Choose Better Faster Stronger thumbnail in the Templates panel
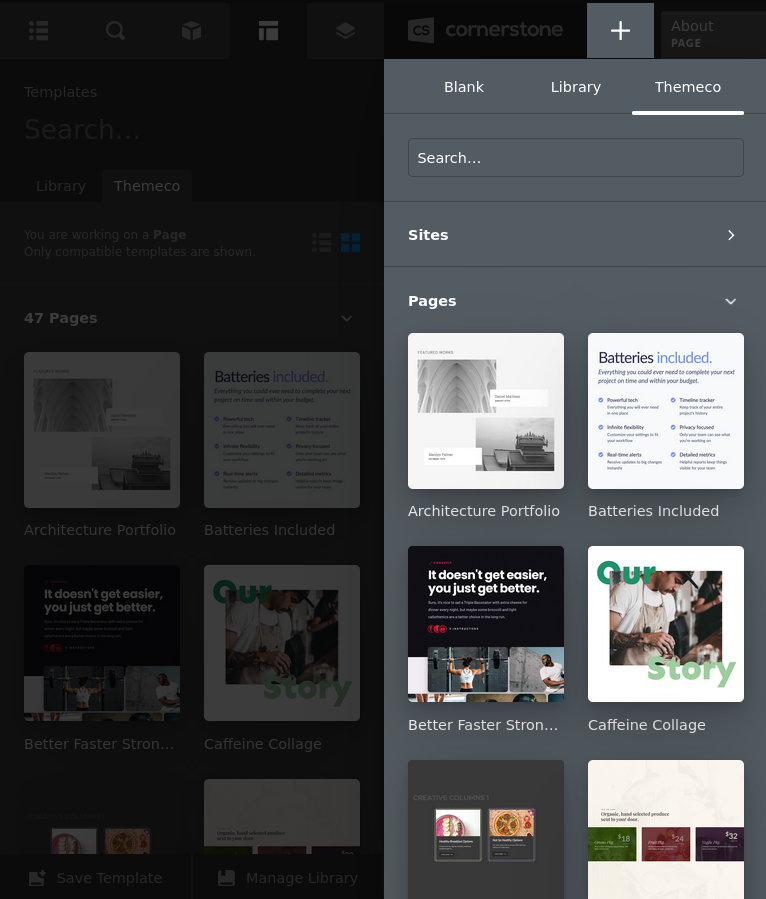The image size is (766, 899). (102, 643)
